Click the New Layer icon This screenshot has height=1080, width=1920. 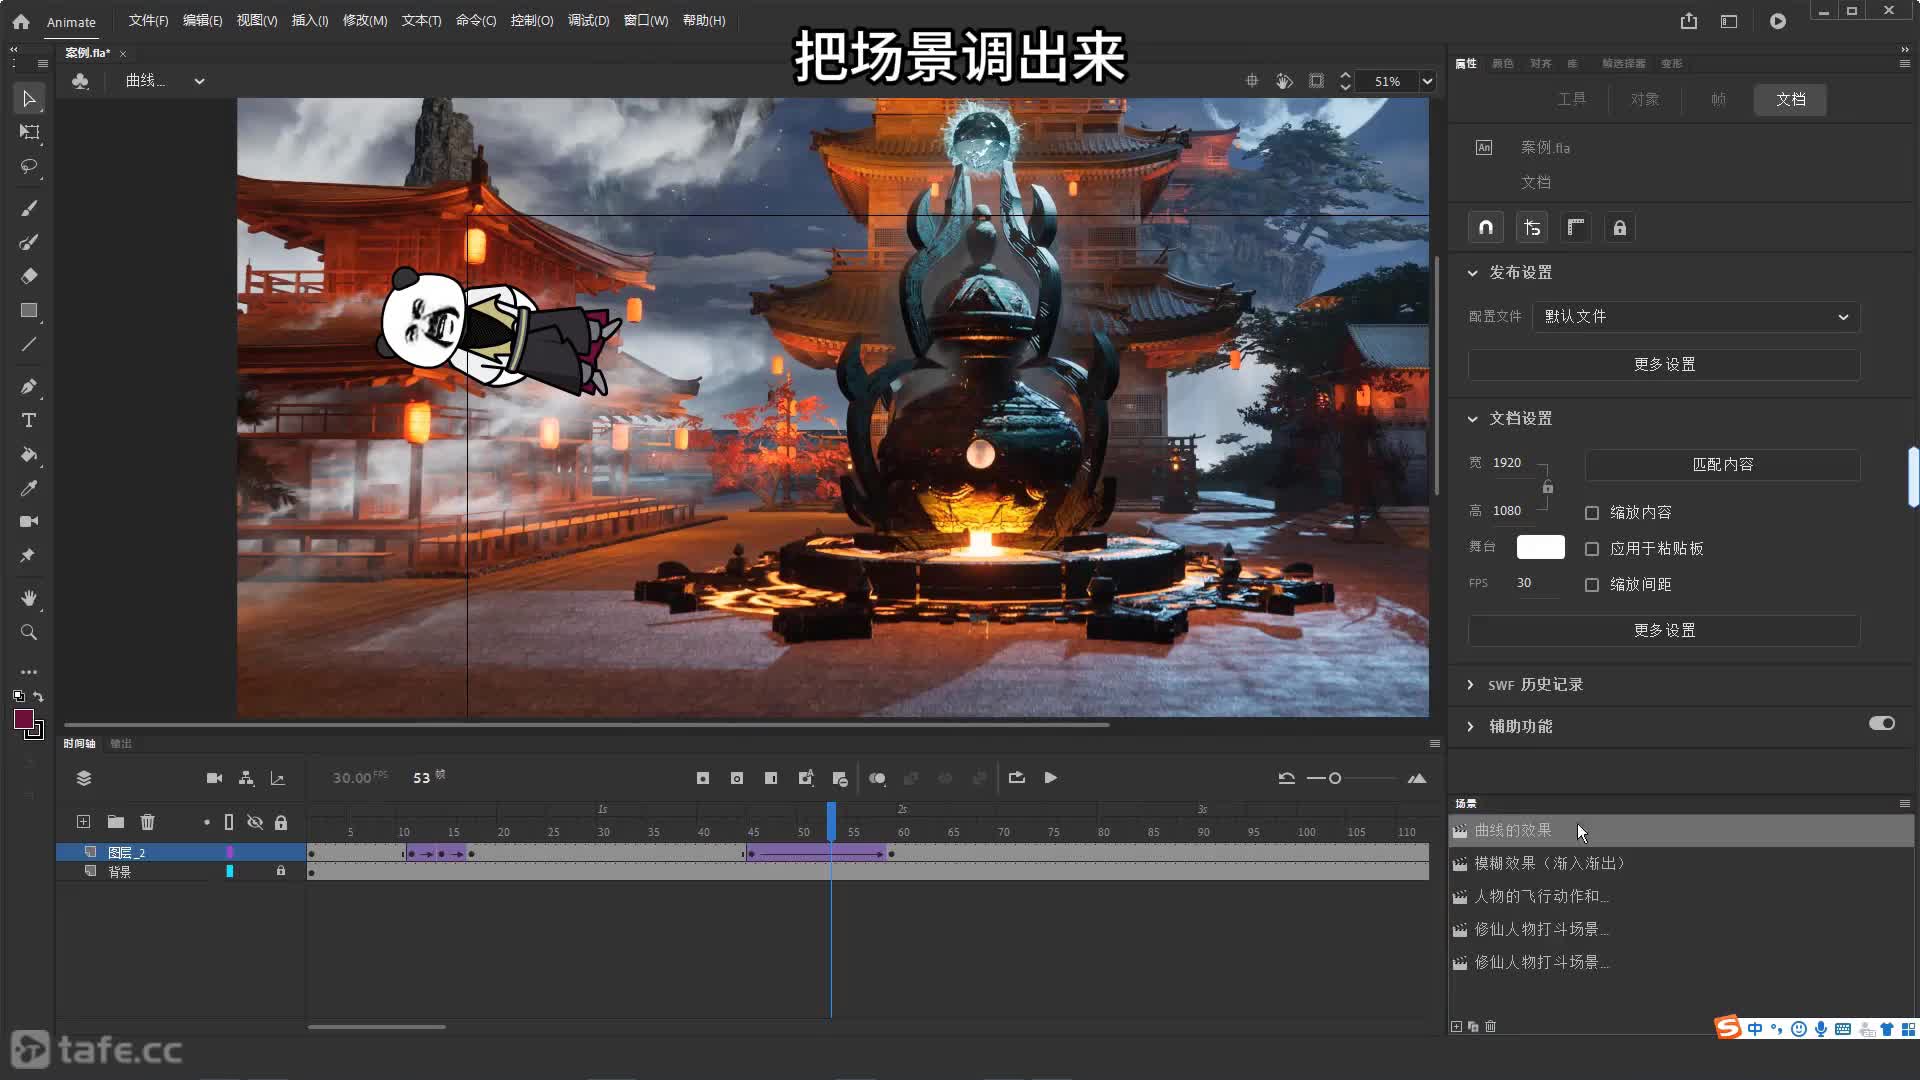click(x=83, y=822)
